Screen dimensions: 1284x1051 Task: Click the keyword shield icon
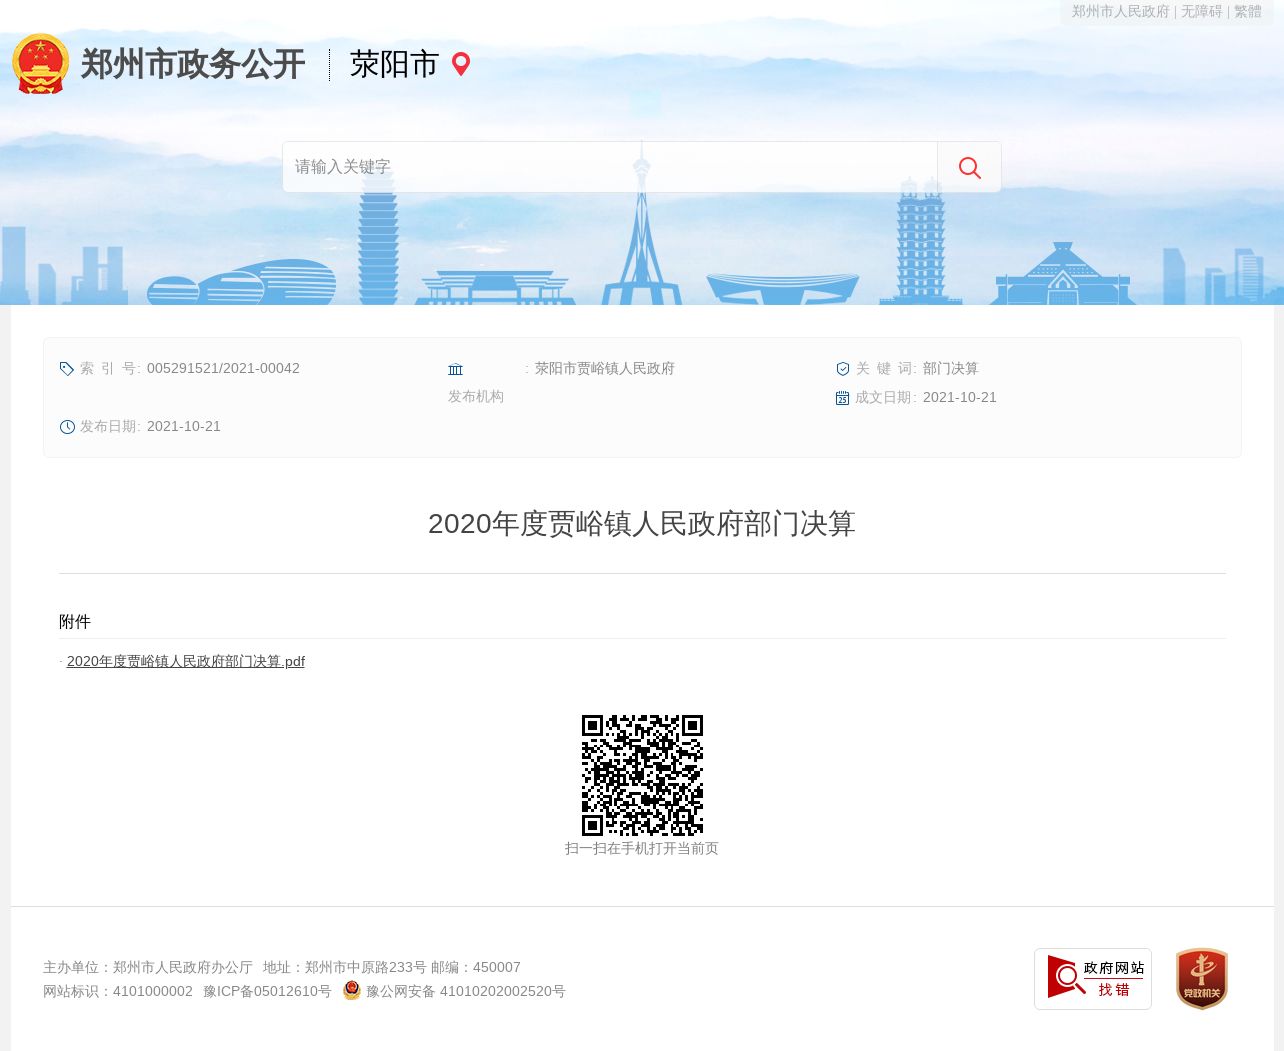coord(843,369)
